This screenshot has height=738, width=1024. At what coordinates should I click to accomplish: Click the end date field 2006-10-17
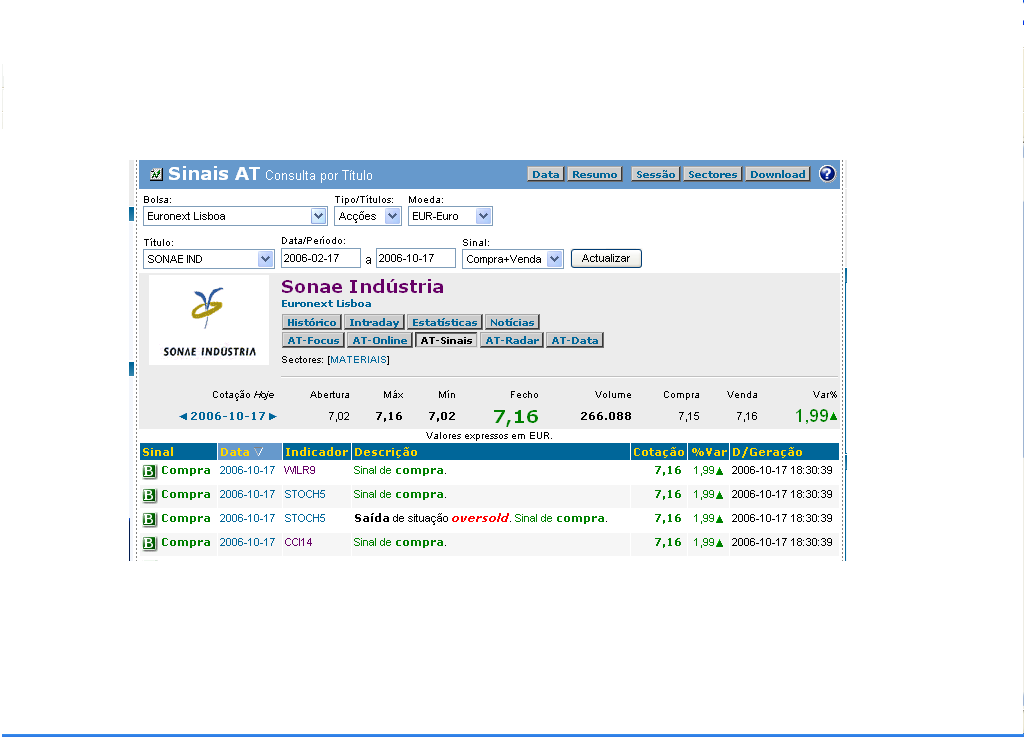pos(416,259)
